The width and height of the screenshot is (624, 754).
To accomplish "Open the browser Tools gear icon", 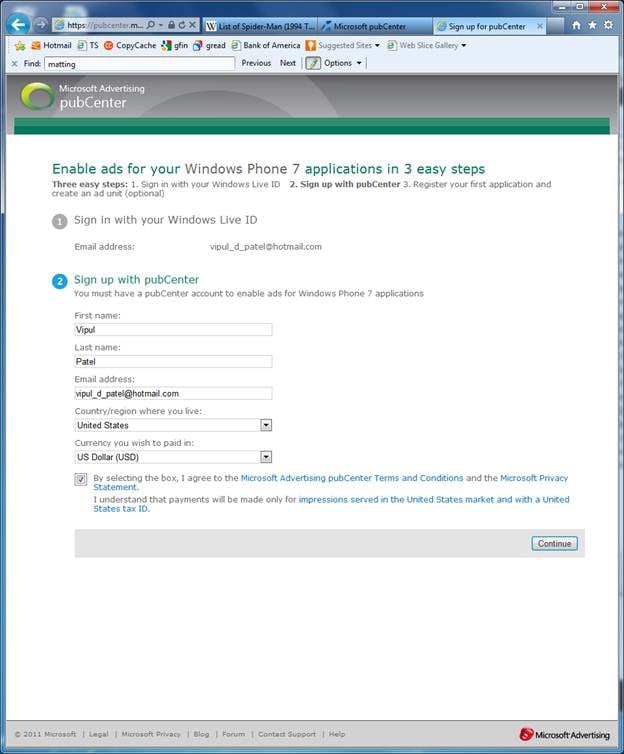I will point(609,25).
